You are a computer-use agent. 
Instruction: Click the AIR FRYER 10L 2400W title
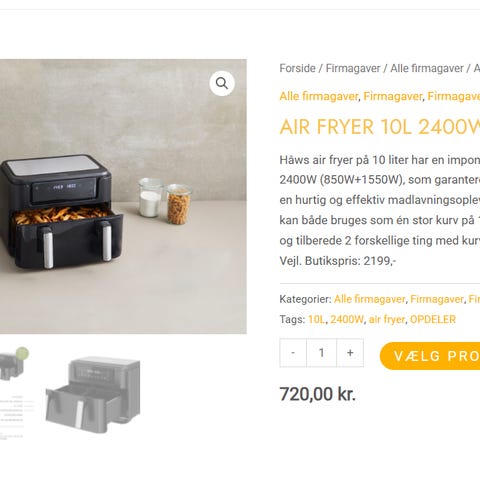[x=380, y=127]
